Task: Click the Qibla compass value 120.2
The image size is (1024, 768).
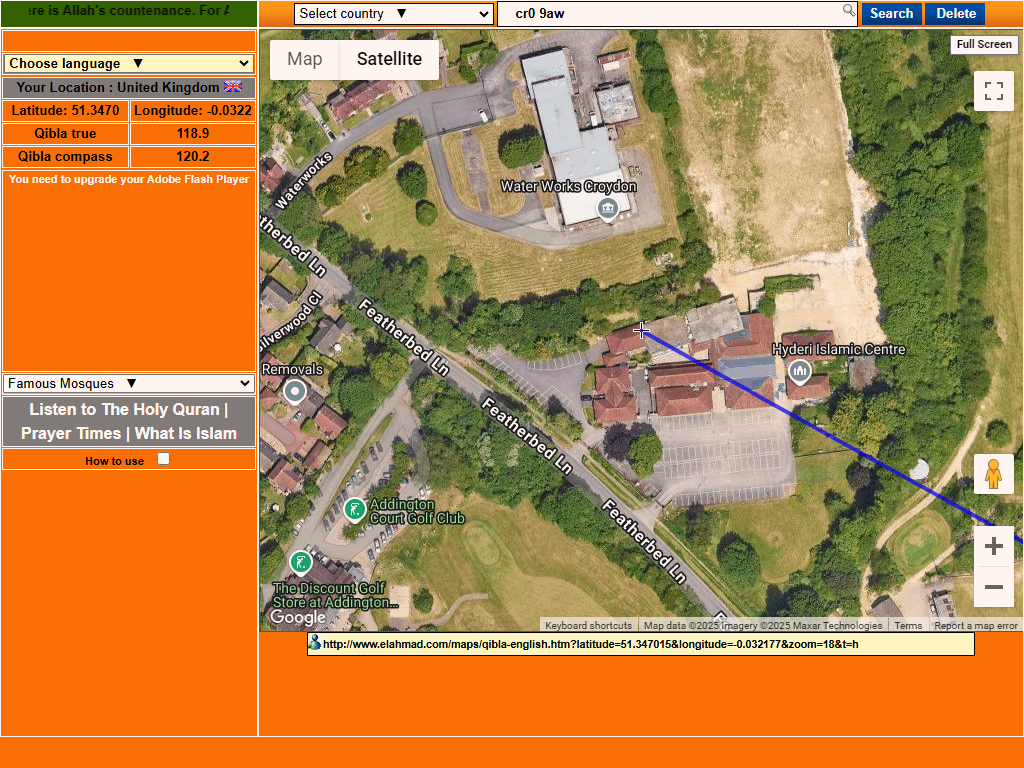Action: 193,157
